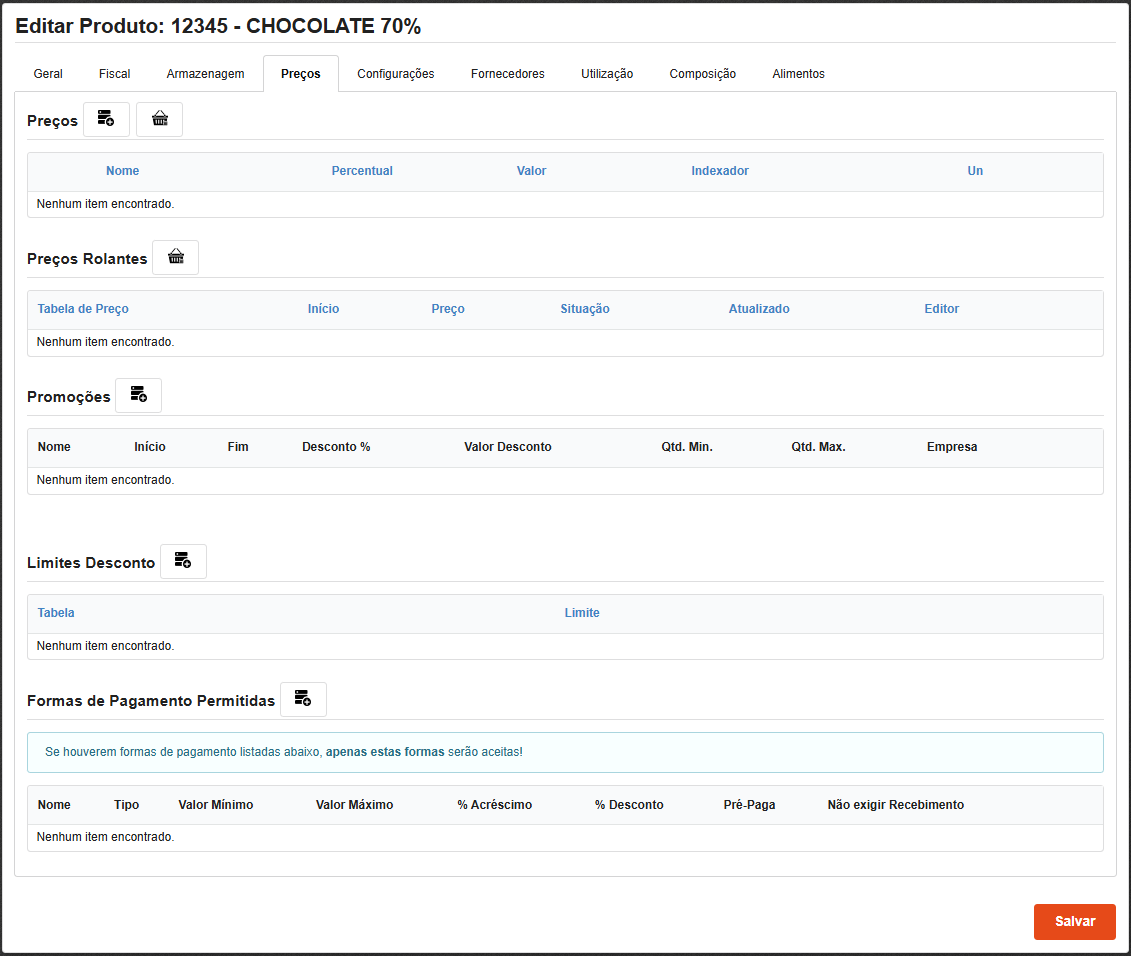Sort Preços Rolantes by Tabela de Preço

83,309
